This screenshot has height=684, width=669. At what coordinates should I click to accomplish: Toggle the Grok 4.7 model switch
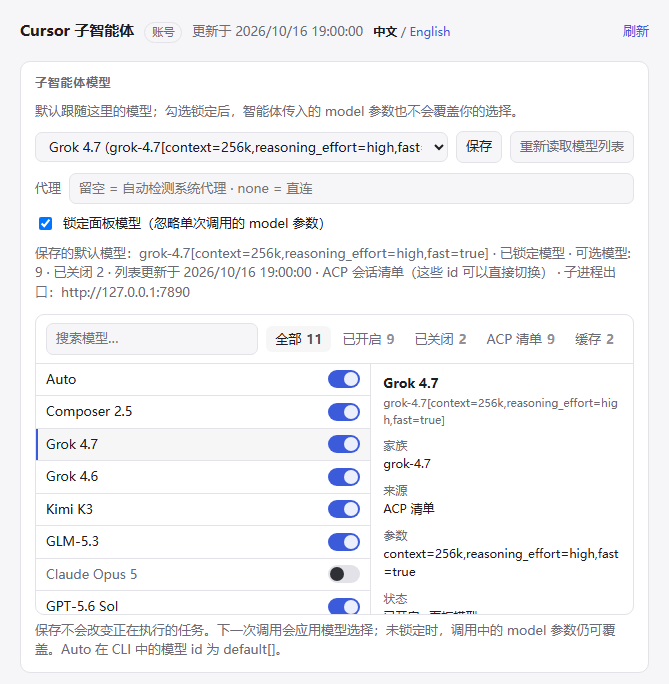(x=344, y=444)
